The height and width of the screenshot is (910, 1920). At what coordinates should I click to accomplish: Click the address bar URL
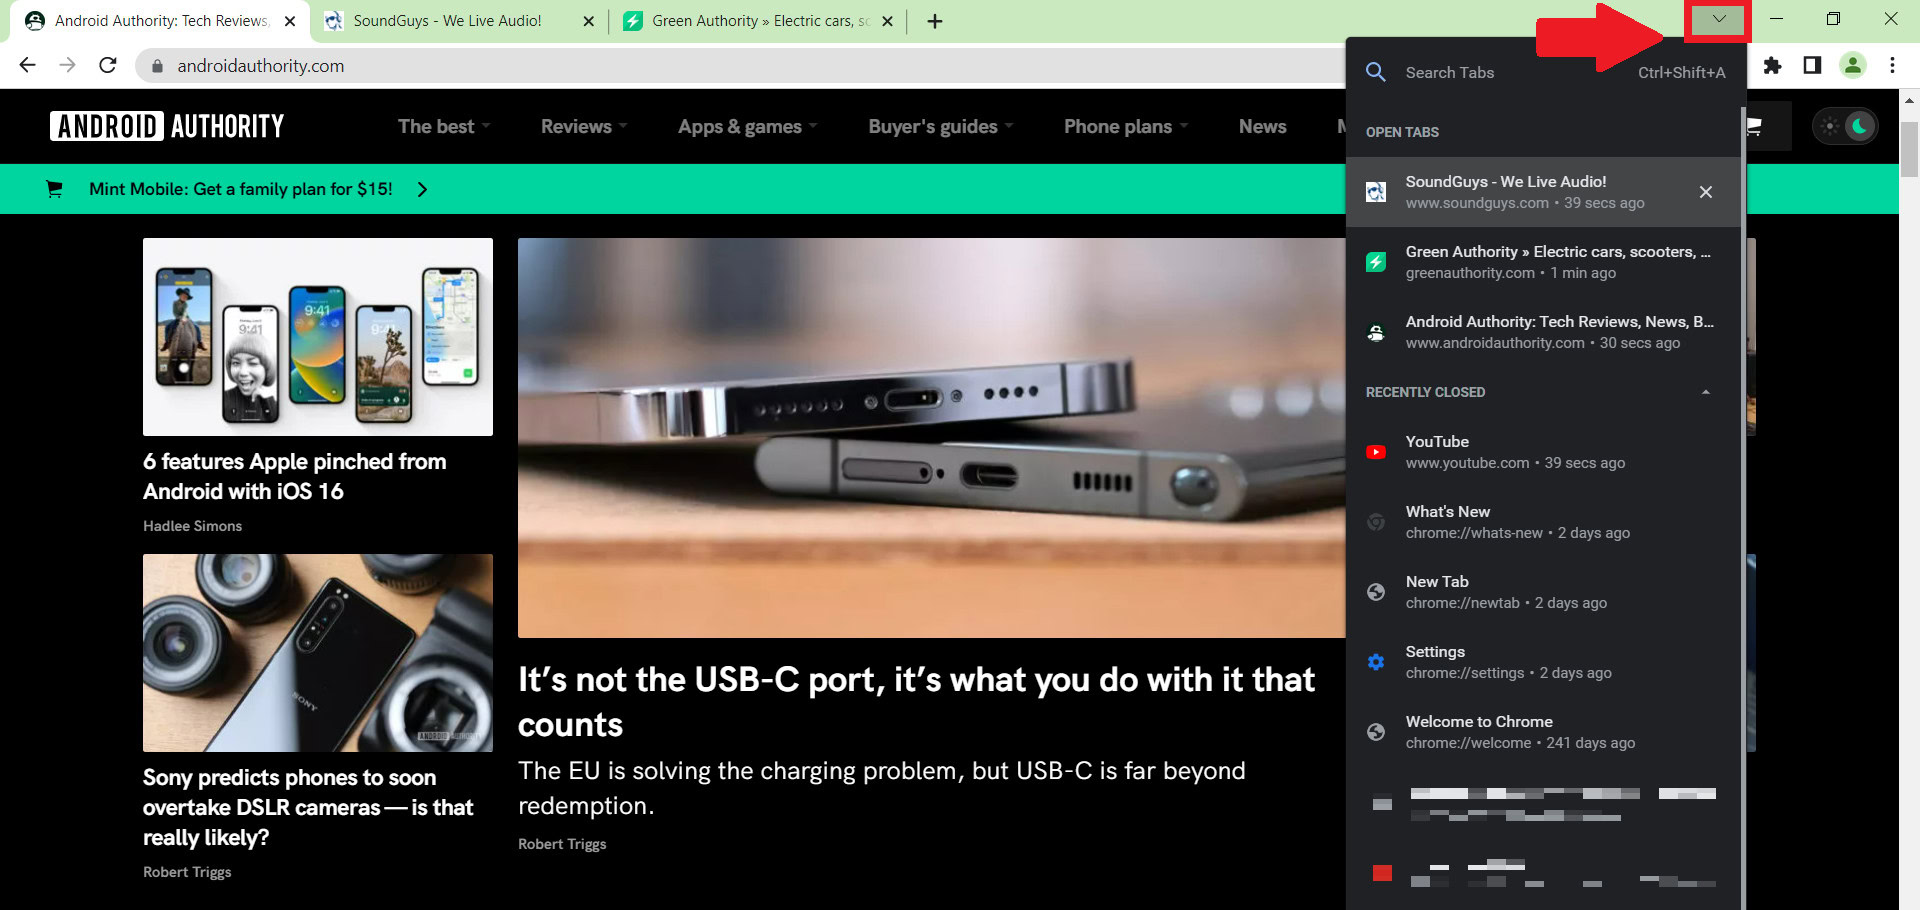[260, 66]
